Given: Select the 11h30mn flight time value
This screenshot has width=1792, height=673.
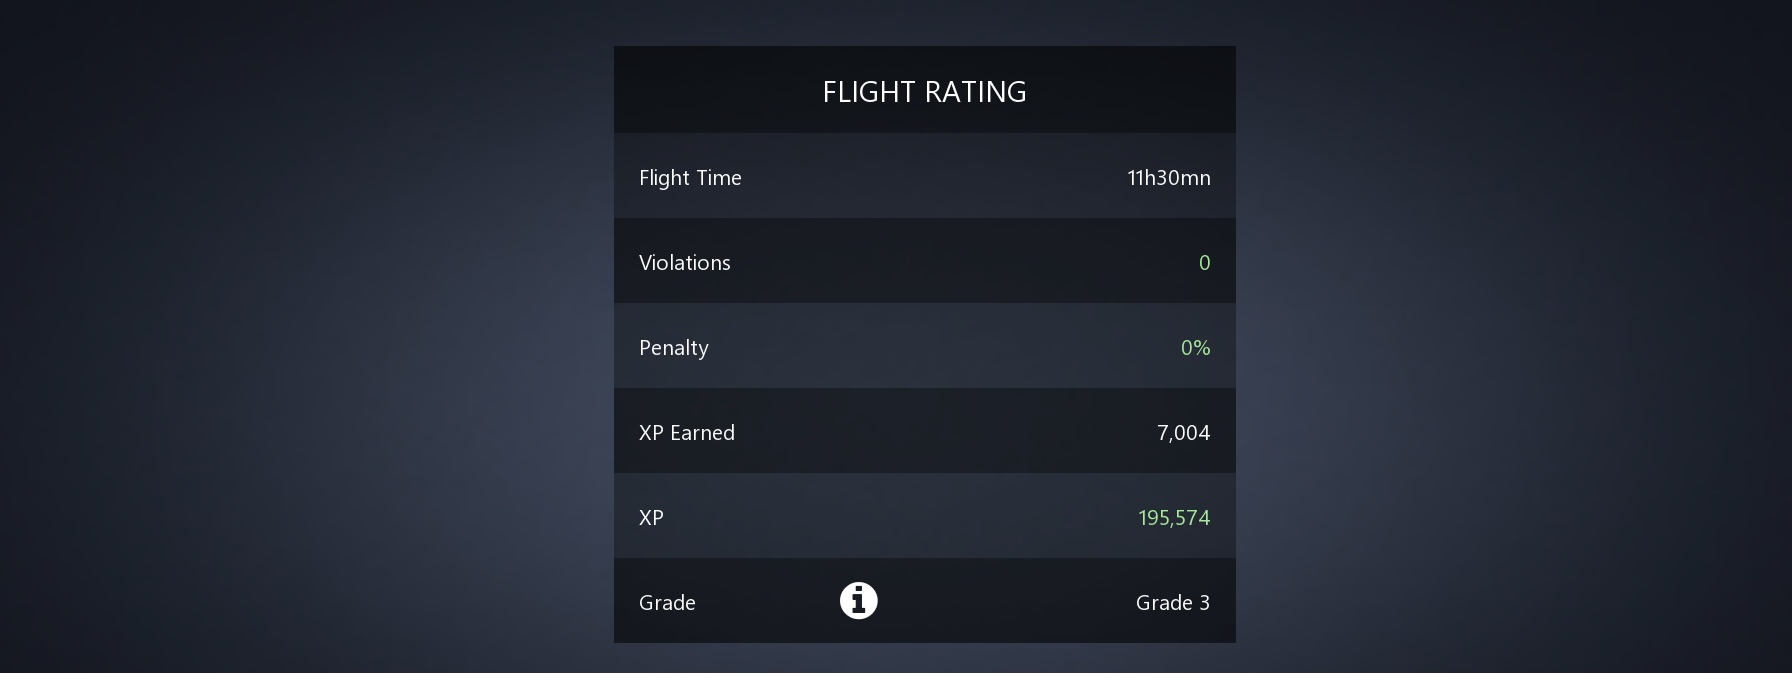Looking at the screenshot, I should pos(1168,177).
